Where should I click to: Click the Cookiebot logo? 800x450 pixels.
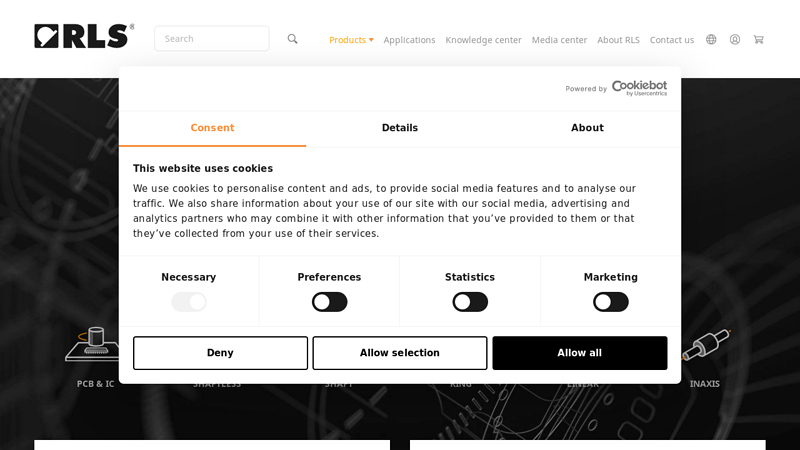639,88
